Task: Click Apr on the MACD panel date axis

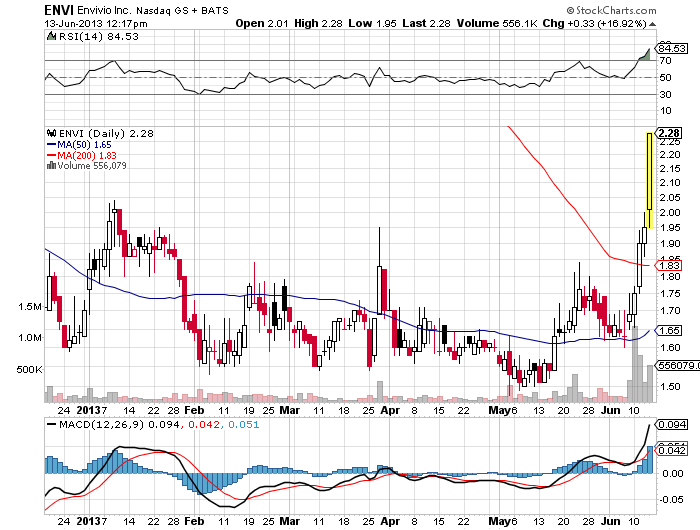Action: point(390,521)
